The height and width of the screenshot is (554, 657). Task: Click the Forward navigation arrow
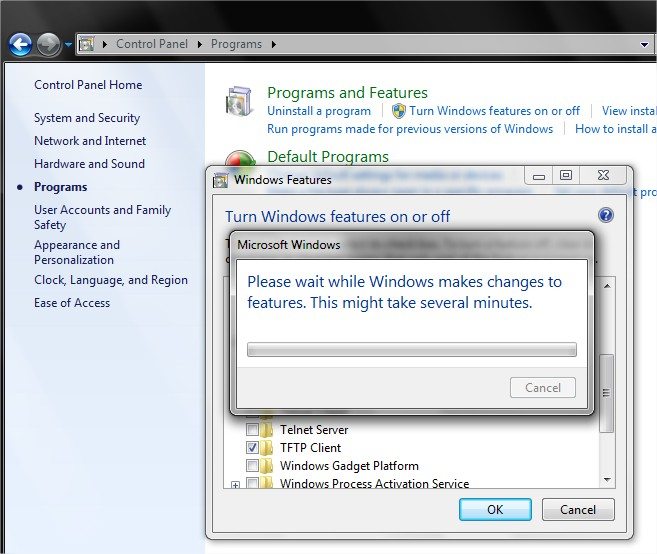48,44
